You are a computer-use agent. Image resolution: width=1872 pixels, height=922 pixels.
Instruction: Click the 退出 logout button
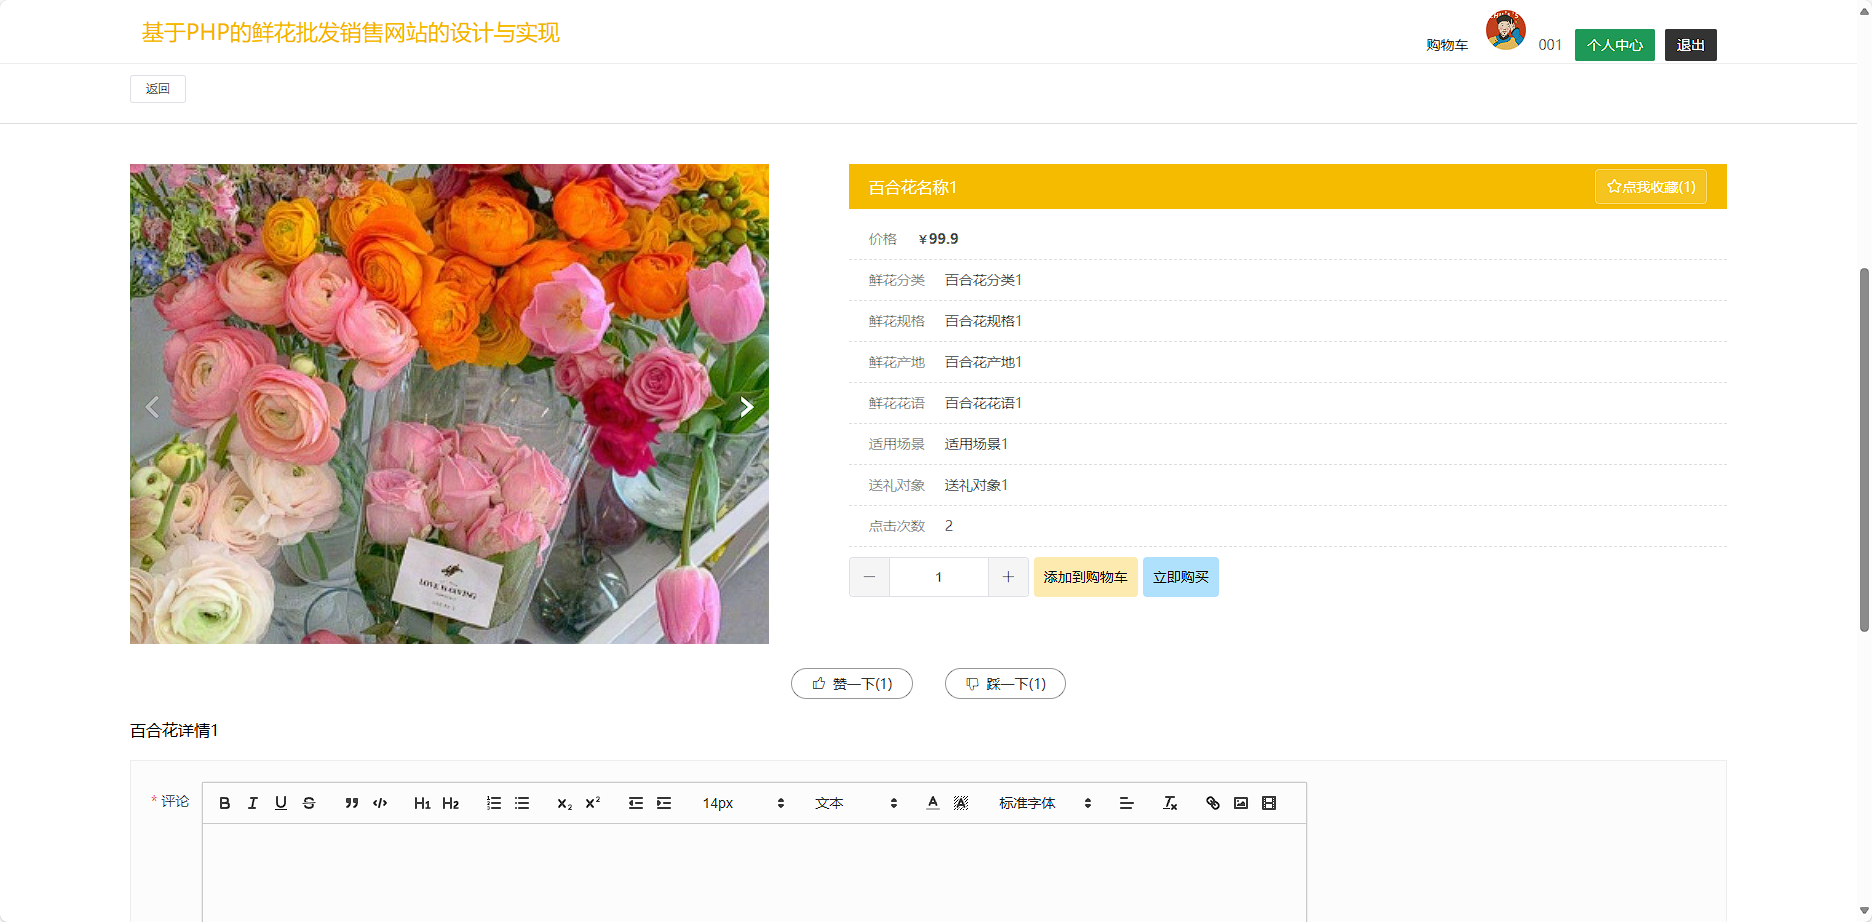pyautogui.click(x=1691, y=45)
